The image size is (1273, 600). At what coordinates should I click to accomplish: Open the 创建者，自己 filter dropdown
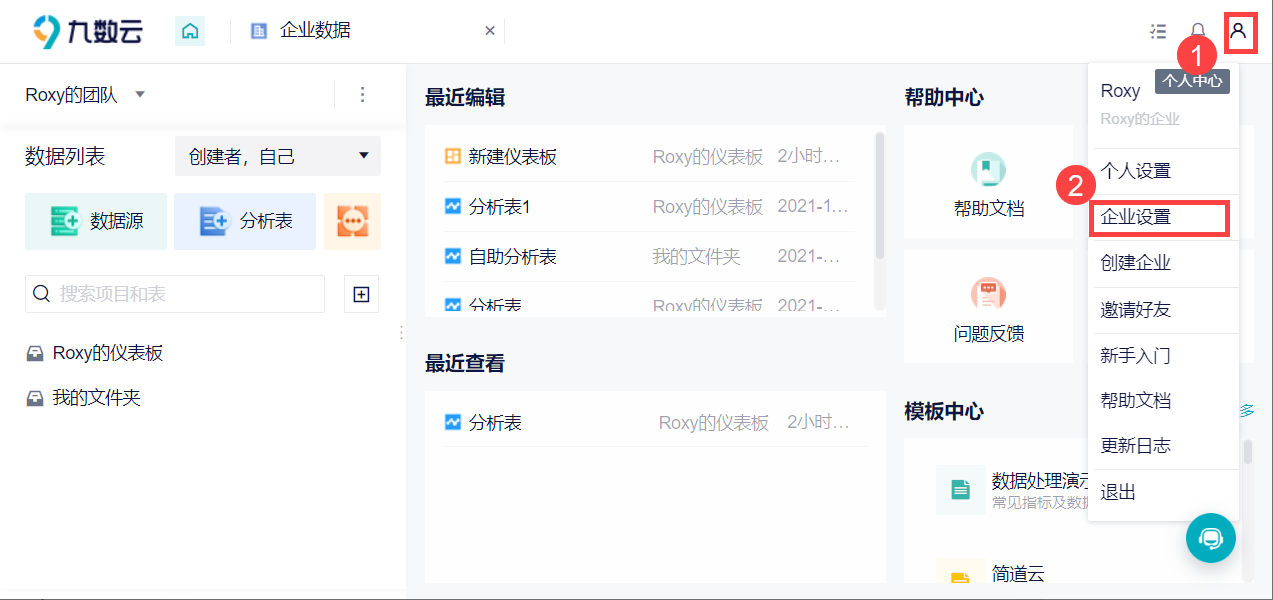click(x=278, y=156)
